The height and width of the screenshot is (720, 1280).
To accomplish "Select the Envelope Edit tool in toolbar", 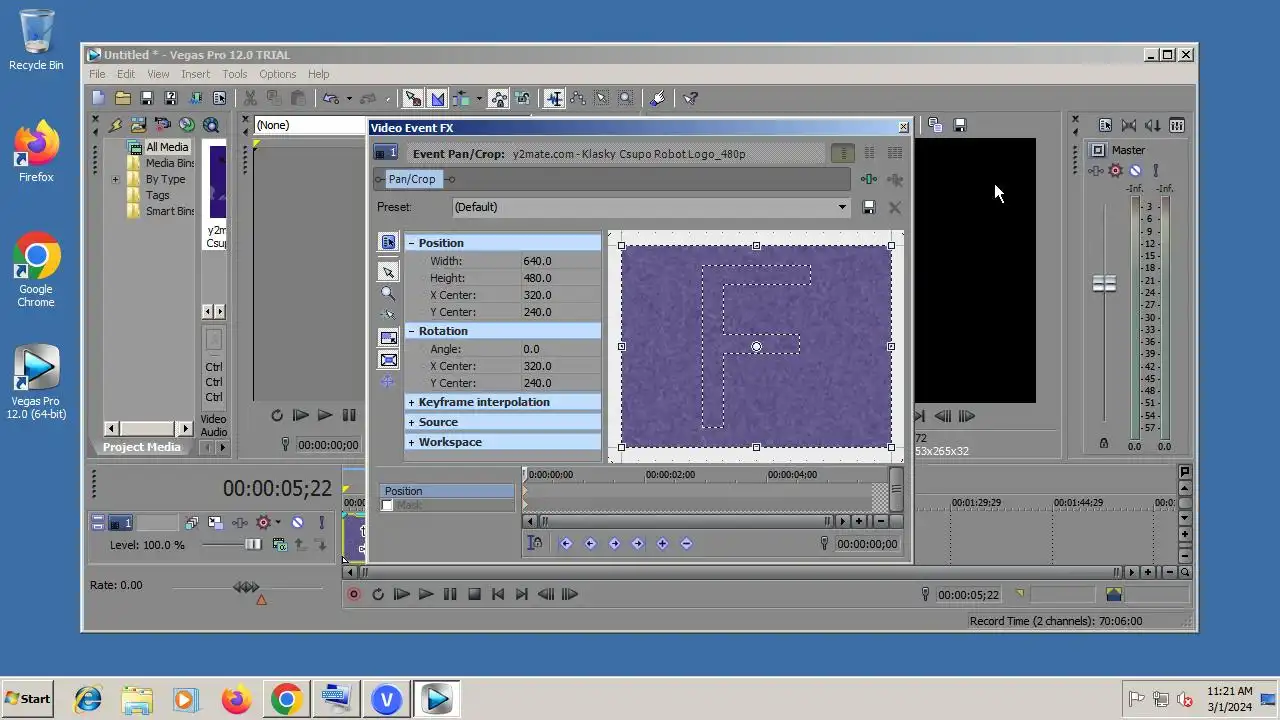I will pos(578,98).
